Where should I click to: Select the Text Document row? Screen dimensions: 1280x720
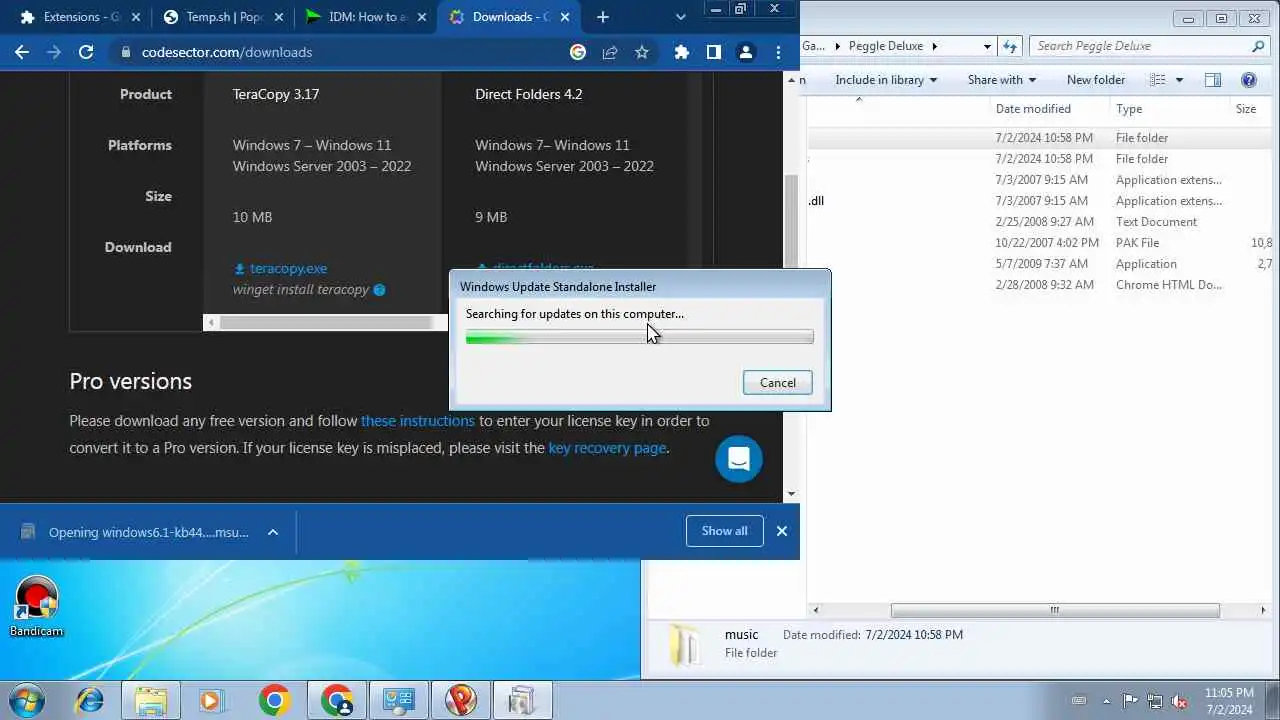pyautogui.click(x=1040, y=222)
